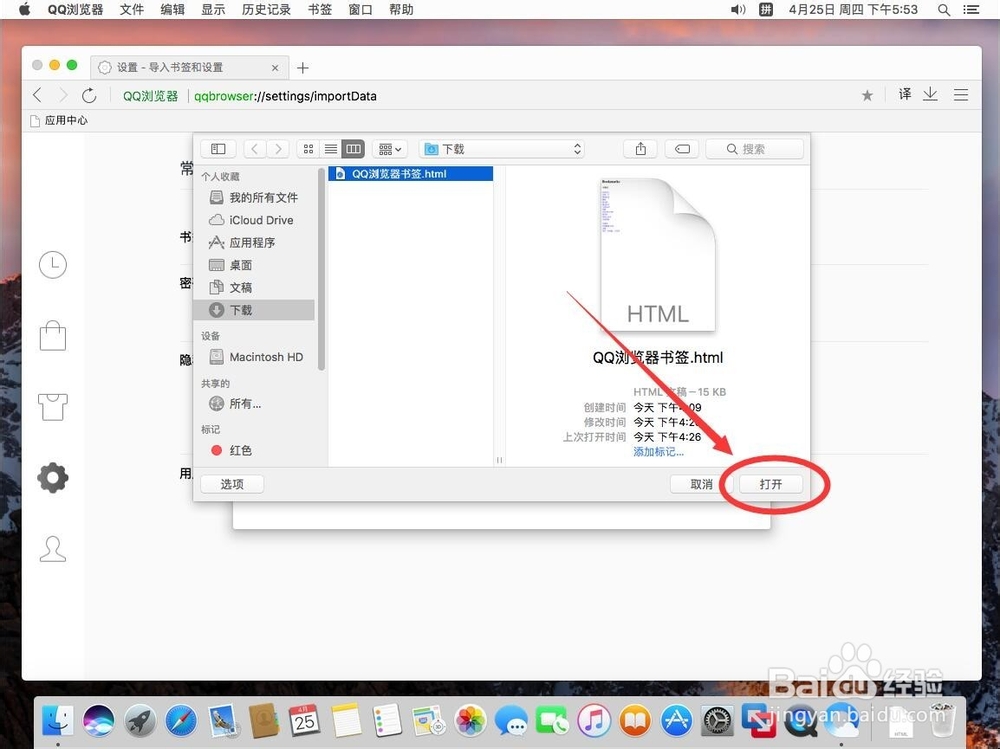Select QQ浏览器书签.html file in list
This screenshot has height=749, width=1000.
click(411, 174)
